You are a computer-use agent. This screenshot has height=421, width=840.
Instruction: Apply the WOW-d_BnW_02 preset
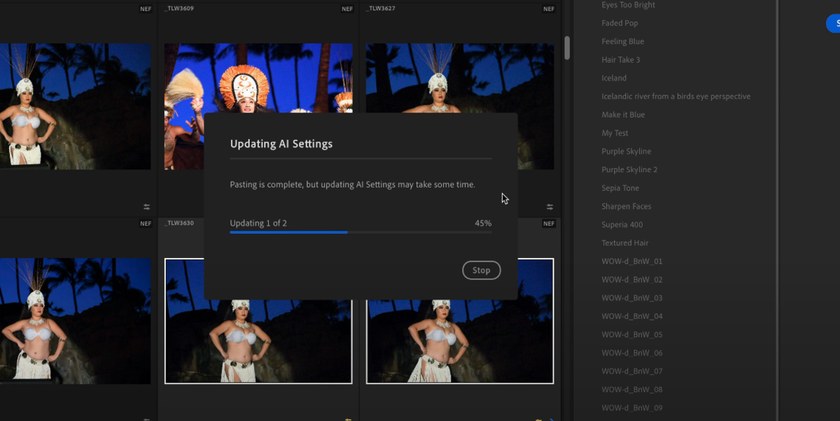point(632,280)
